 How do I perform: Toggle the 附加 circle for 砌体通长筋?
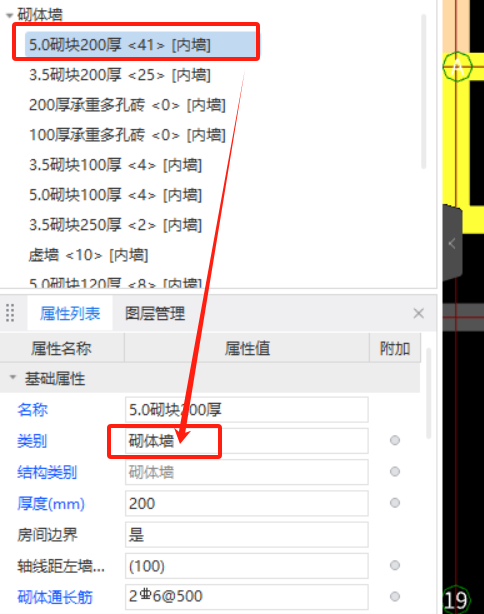click(x=395, y=596)
